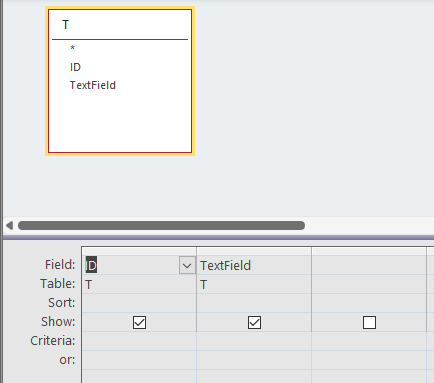Open the Field dropdown arrow for ID
The width and height of the screenshot is (434, 383).
click(187, 266)
